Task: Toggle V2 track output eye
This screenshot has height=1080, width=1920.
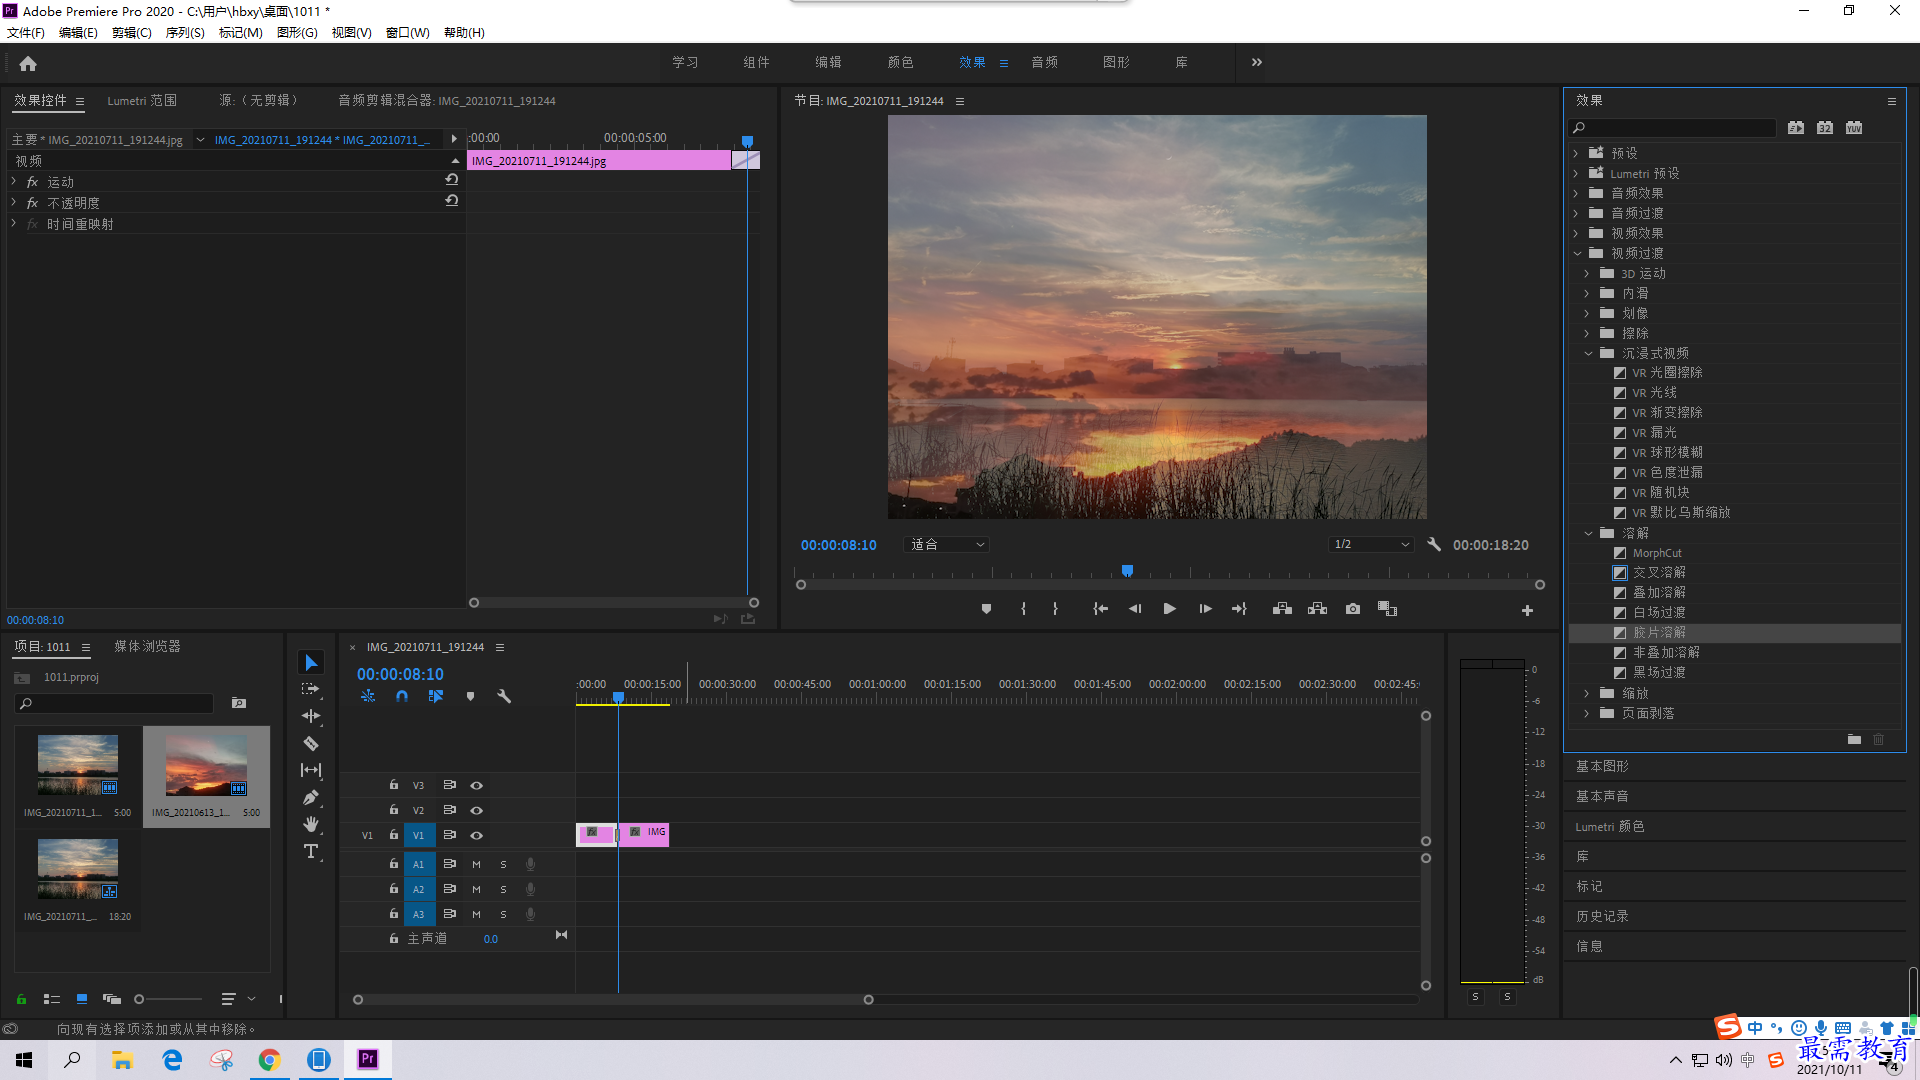Action: pos(477,810)
